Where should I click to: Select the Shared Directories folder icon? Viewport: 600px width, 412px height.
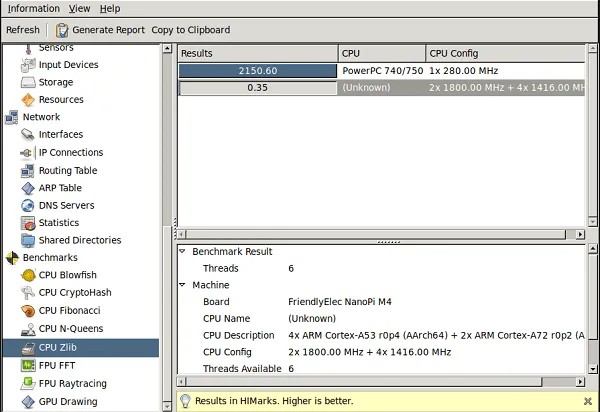pos(28,240)
